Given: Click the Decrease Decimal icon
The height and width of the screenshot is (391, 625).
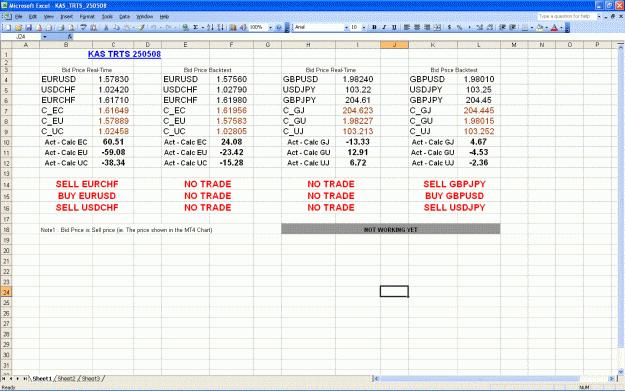Looking at the screenshot, I should click(489, 27).
